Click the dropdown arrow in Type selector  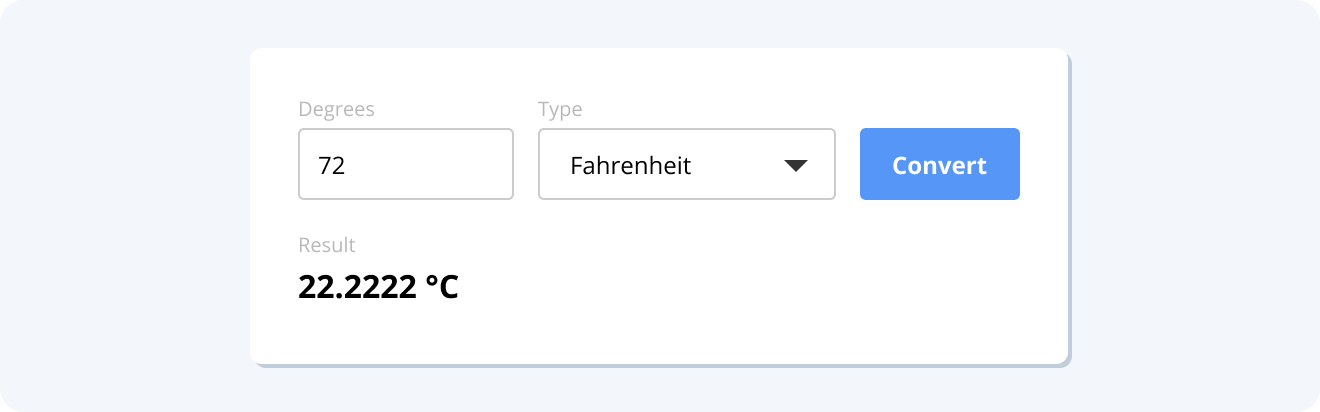point(795,165)
